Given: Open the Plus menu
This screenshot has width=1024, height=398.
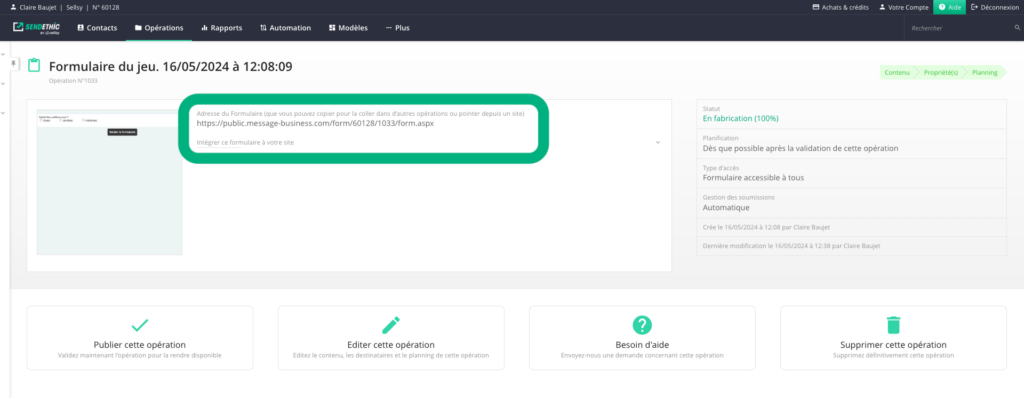Looking at the screenshot, I should click(398, 28).
